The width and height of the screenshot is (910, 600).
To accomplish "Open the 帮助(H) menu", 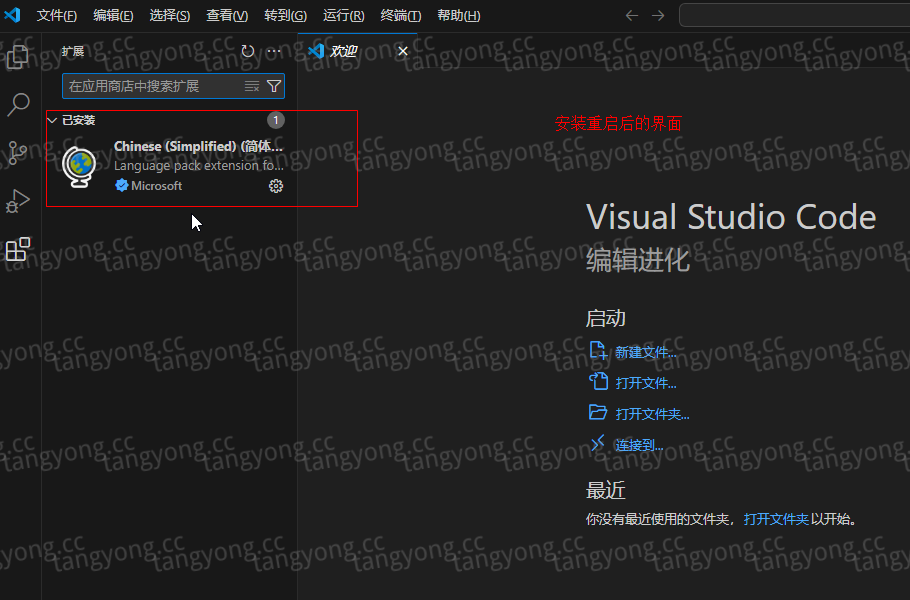I will point(458,16).
